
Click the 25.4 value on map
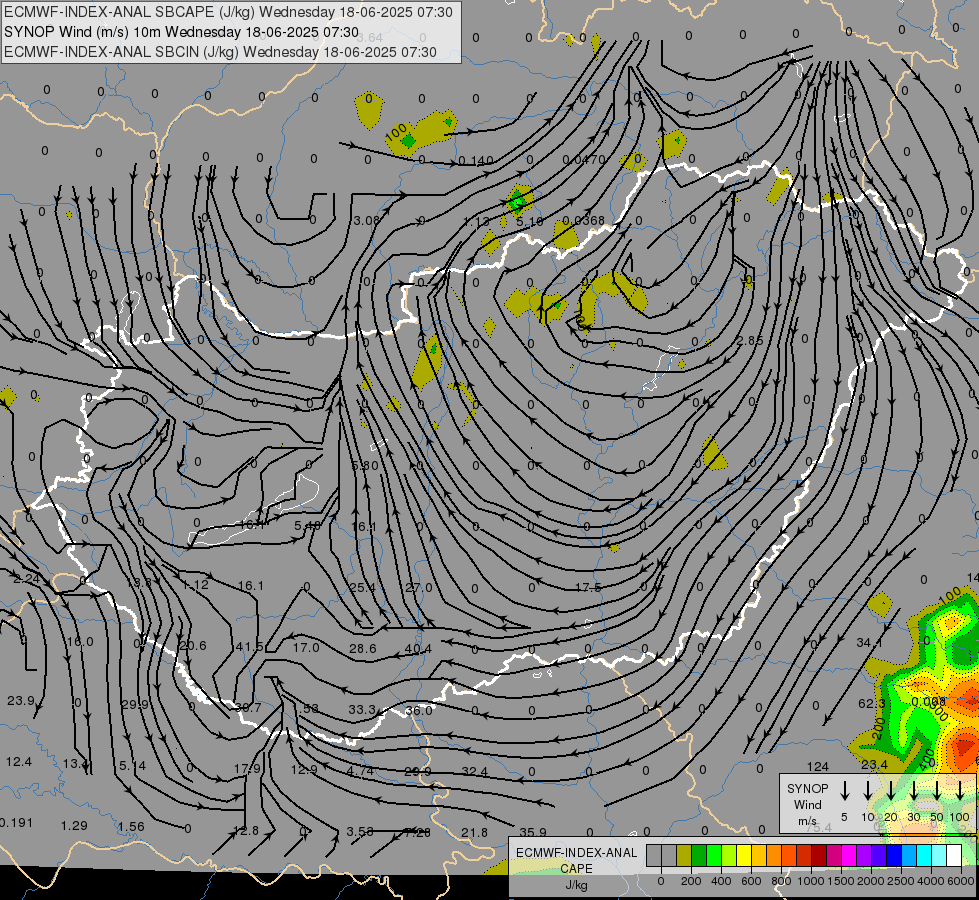tap(363, 587)
